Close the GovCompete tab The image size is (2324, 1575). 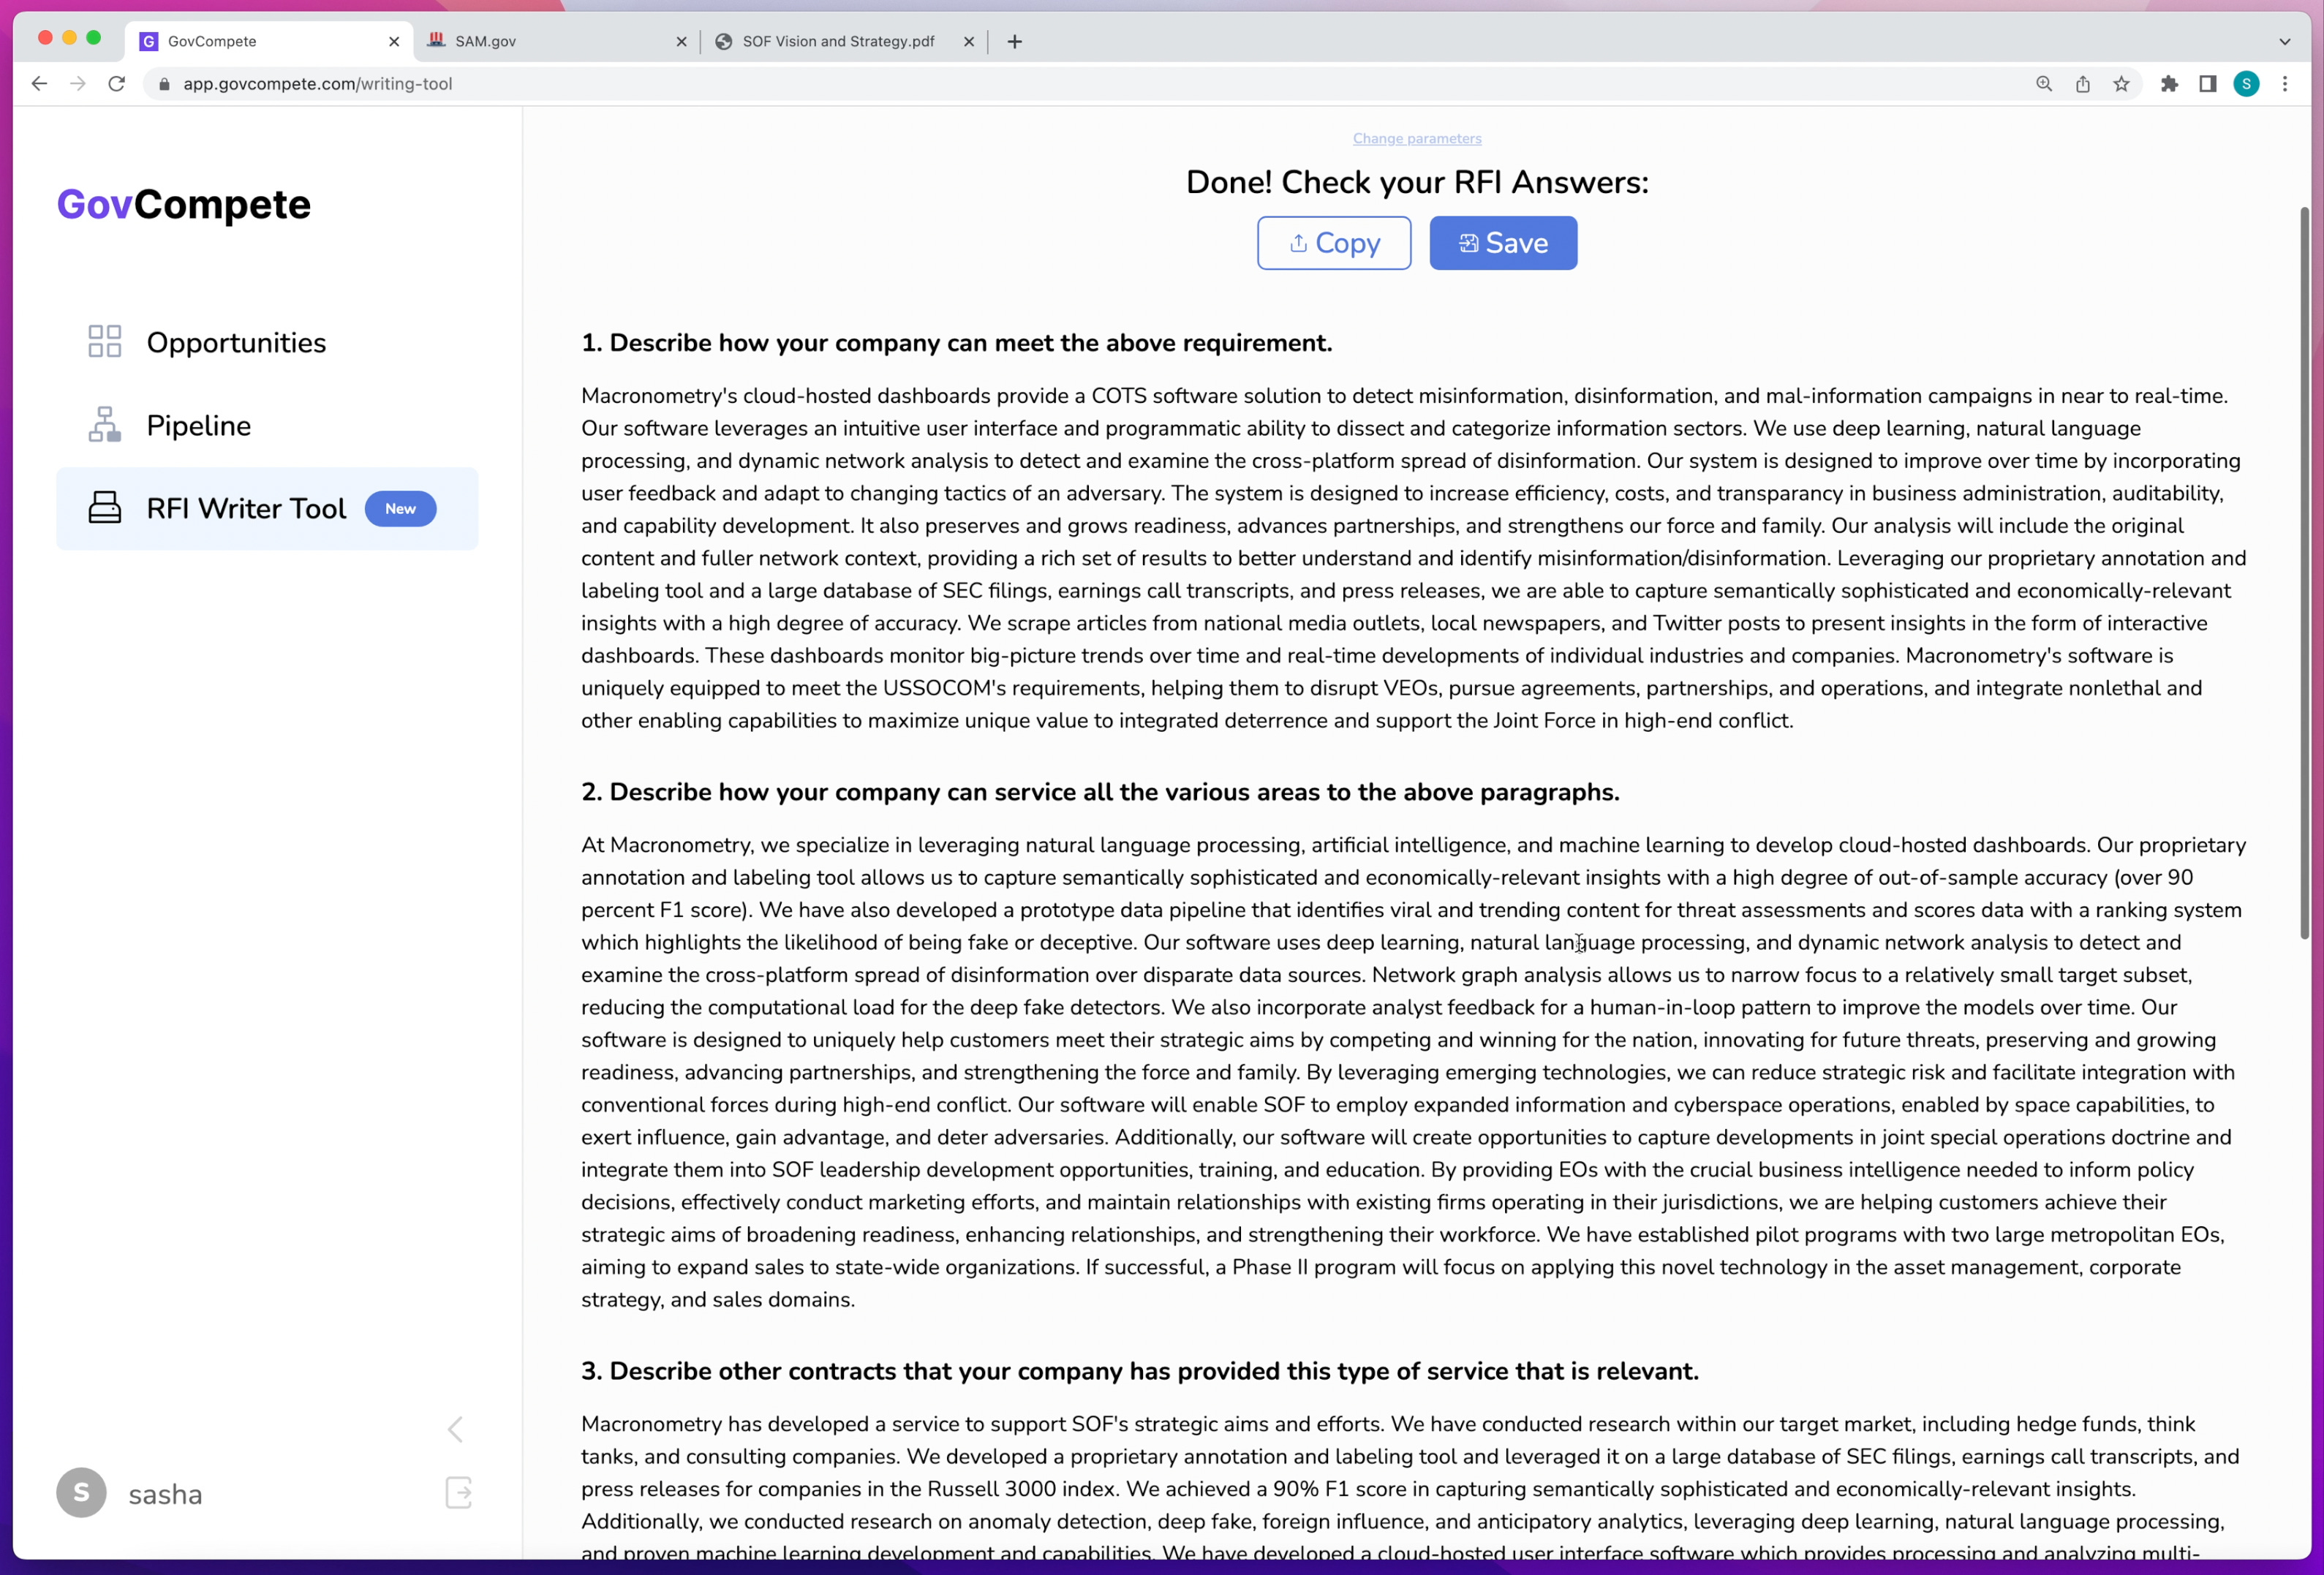[x=394, y=41]
